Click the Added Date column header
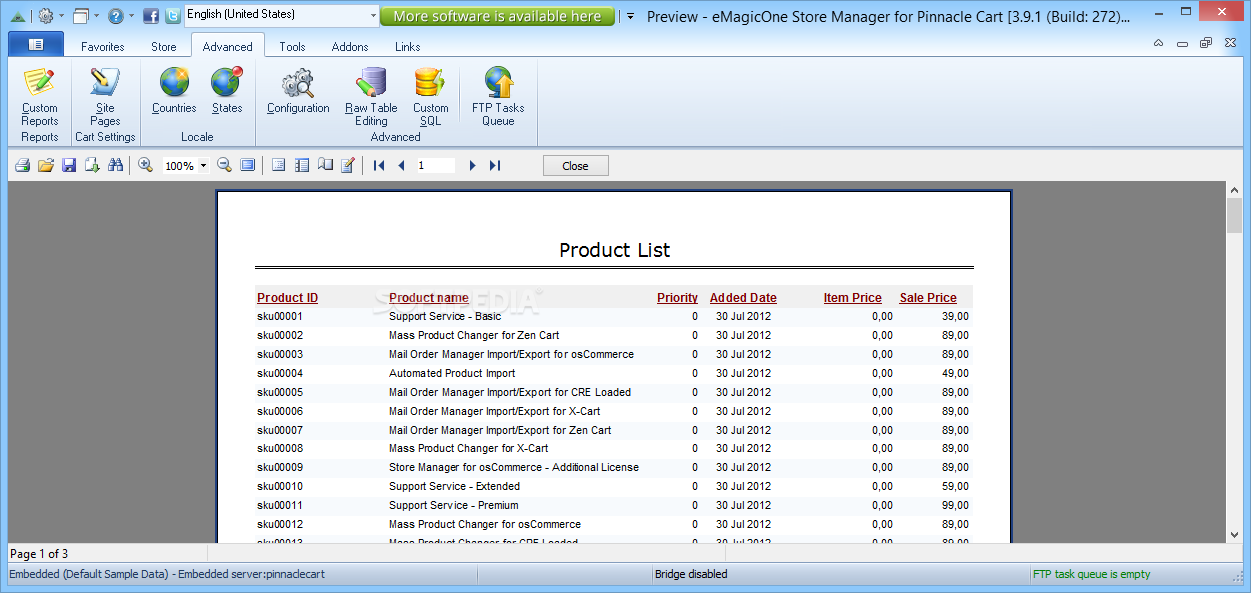Image resolution: width=1251 pixels, height=593 pixels. click(743, 298)
